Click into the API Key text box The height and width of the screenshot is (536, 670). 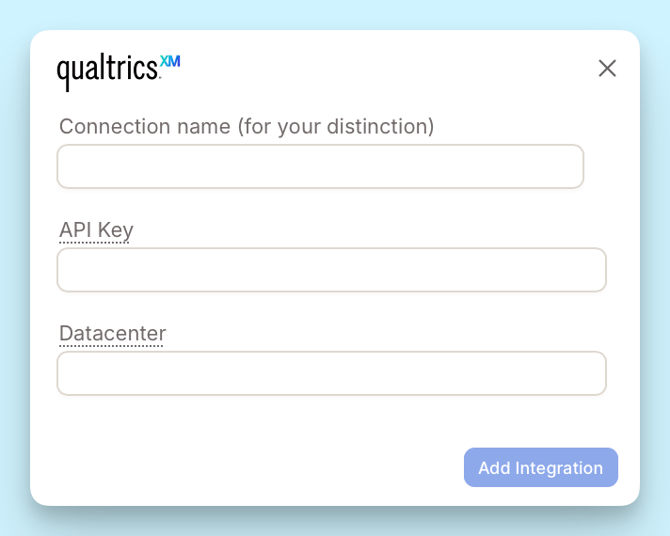pos(332,270)
